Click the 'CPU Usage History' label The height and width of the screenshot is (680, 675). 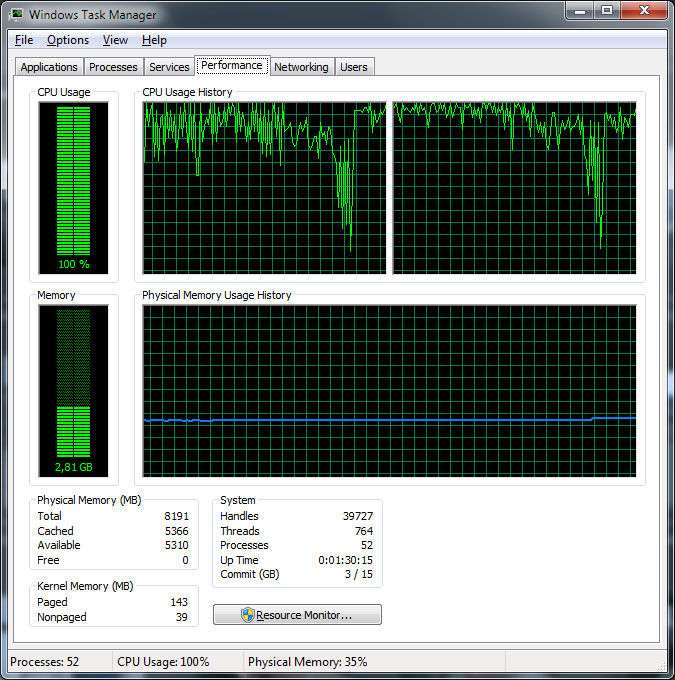coord(187,92)
